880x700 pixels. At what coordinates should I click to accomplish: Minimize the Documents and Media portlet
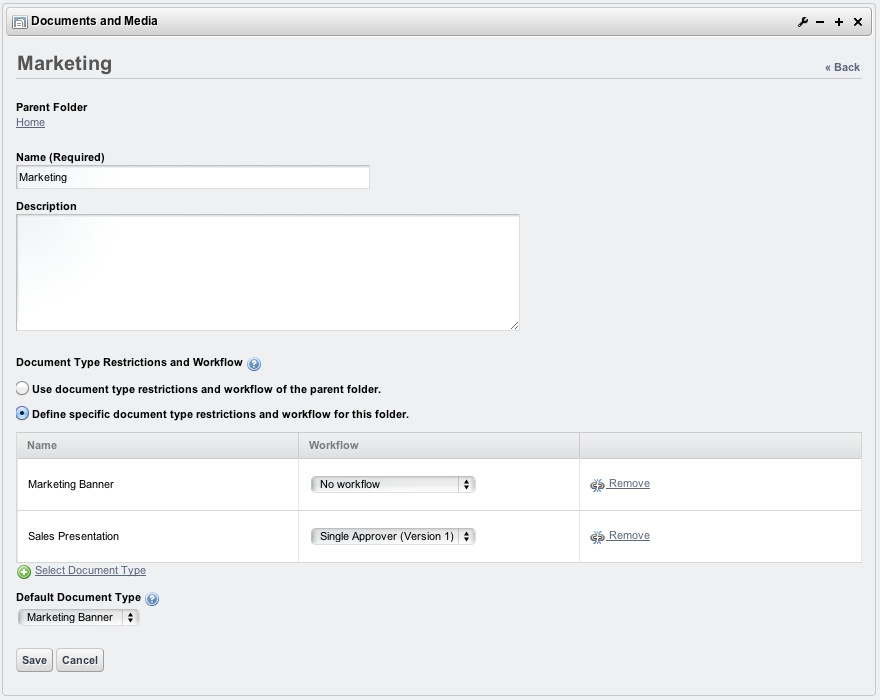tap(821, 22)
